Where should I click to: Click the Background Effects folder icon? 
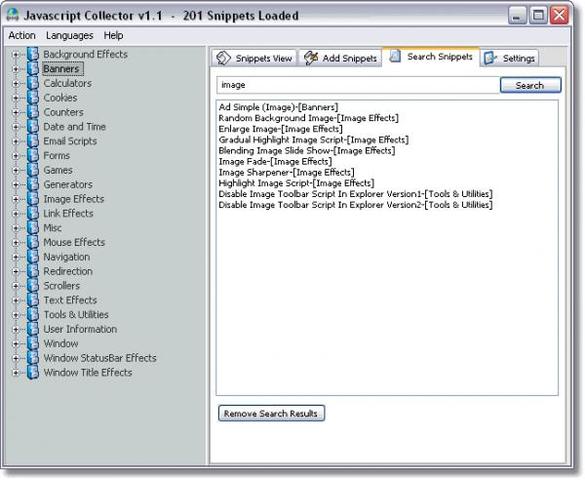point(33,54)
